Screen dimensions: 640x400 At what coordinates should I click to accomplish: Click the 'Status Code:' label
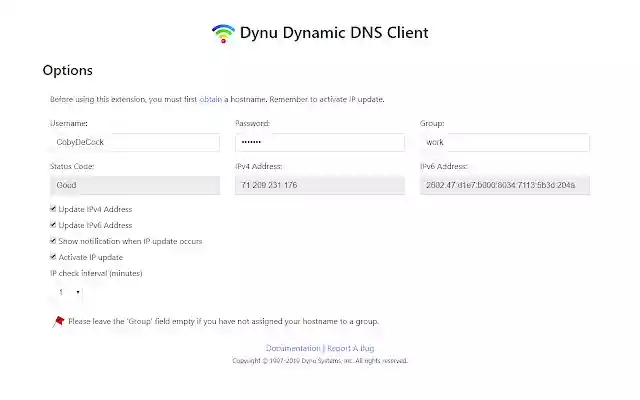[72, 167]
